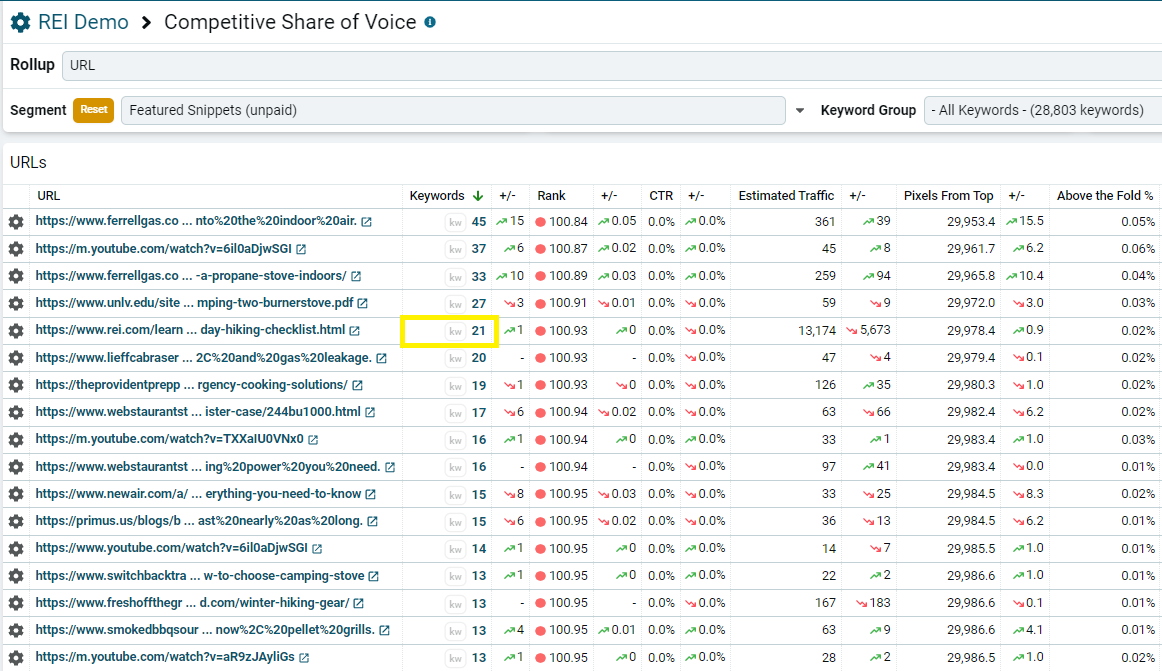Click the info icon next to Competitive Share of Voice
The image size is (1162, 671).
point(429,21)
